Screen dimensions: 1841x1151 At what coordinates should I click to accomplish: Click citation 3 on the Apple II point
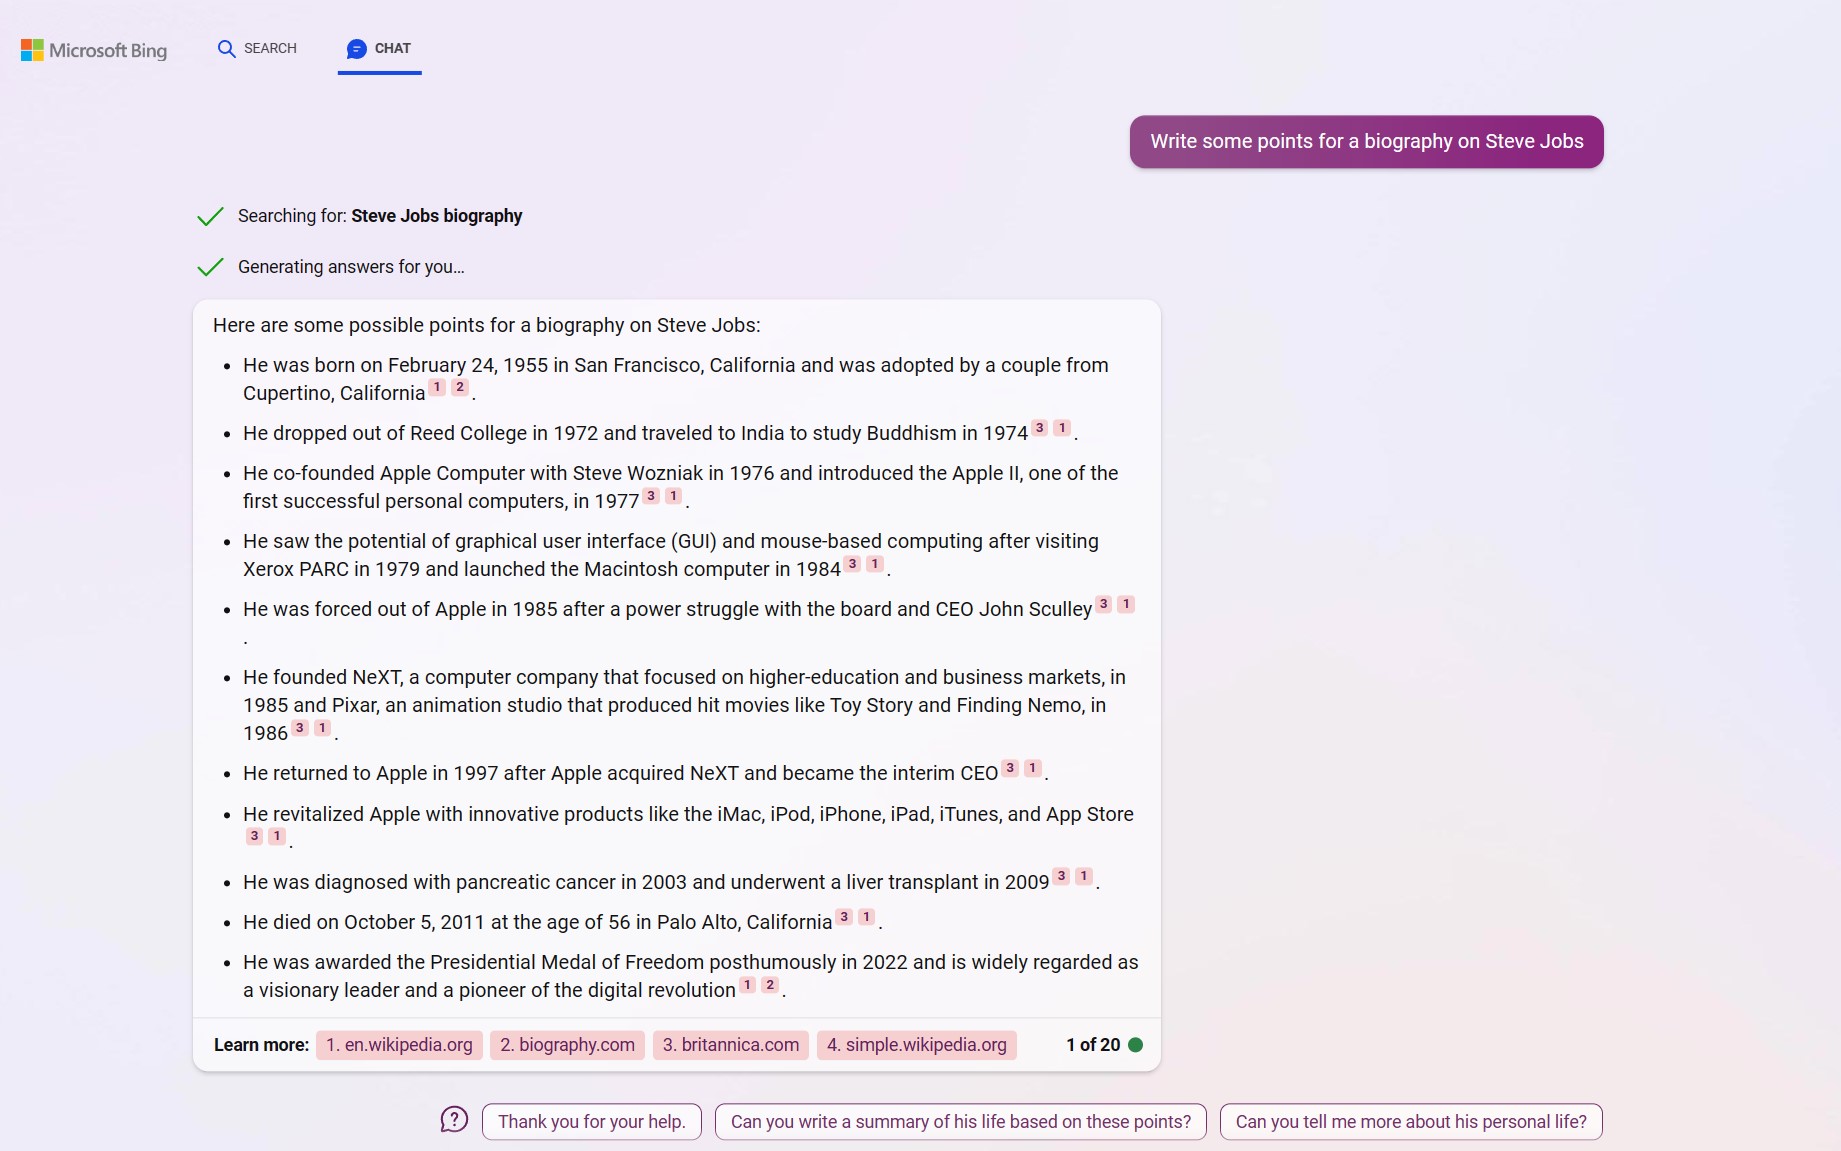pyautogui.click(x=651, y=496)
